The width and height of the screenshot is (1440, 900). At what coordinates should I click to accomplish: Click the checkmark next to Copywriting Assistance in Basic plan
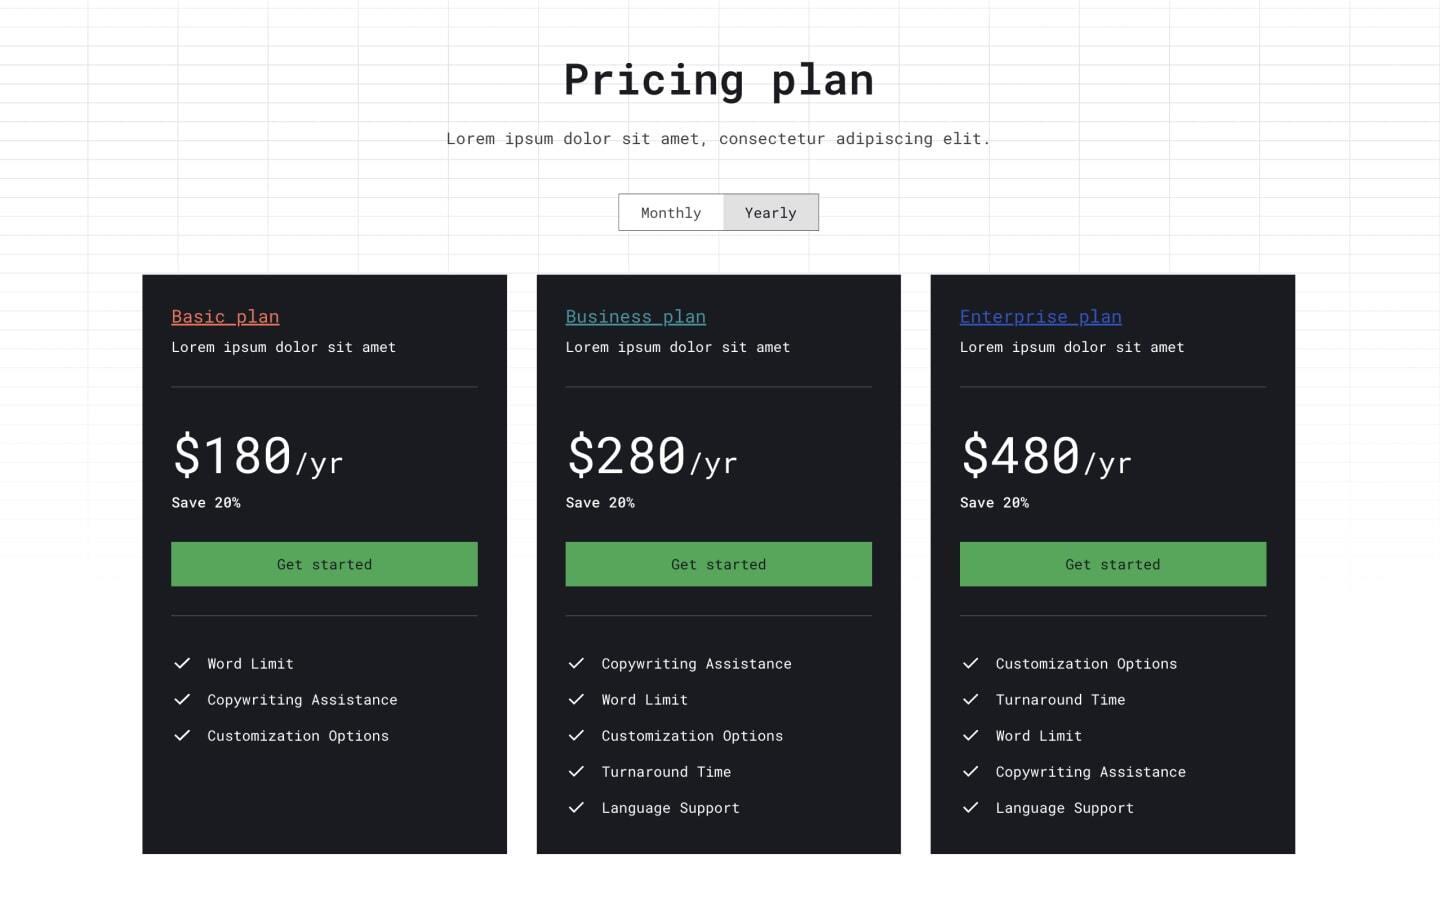coord(182,699)
